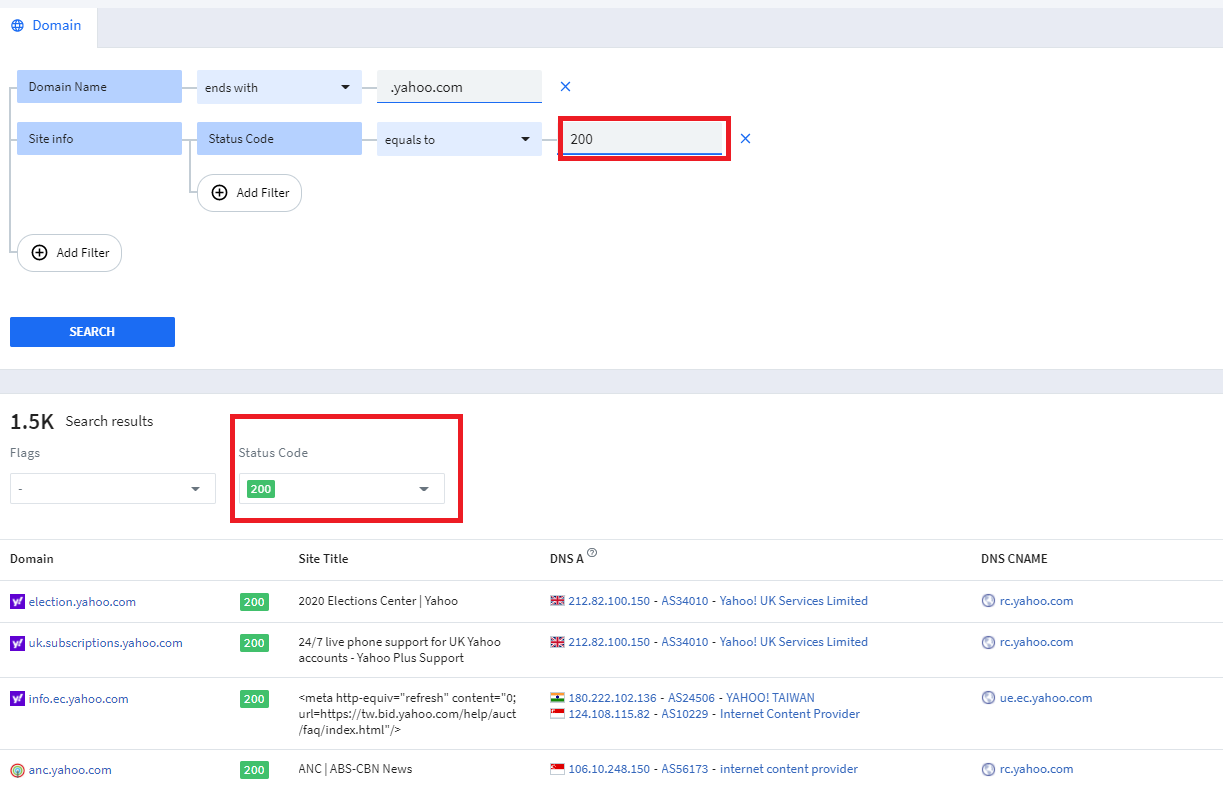Click the Yahoo favicon beside election.yahoo.com

17,602
